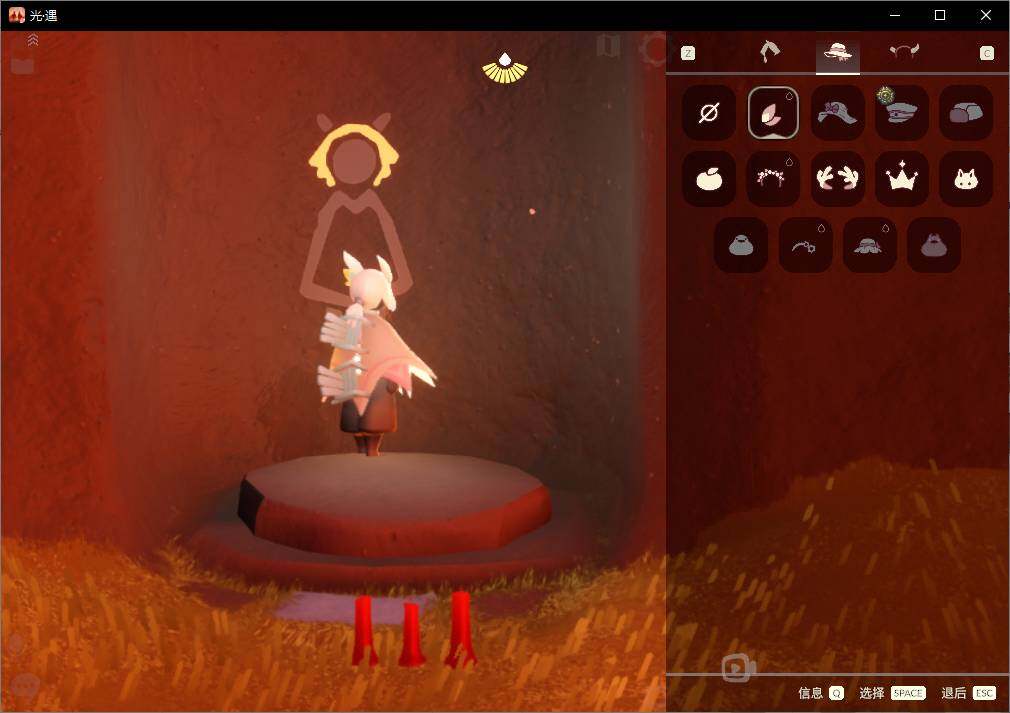The width and height of the screenshot is (1010, 713).
Task: Maximize the 光遇 game window
Action: click(x=940, y=15)
